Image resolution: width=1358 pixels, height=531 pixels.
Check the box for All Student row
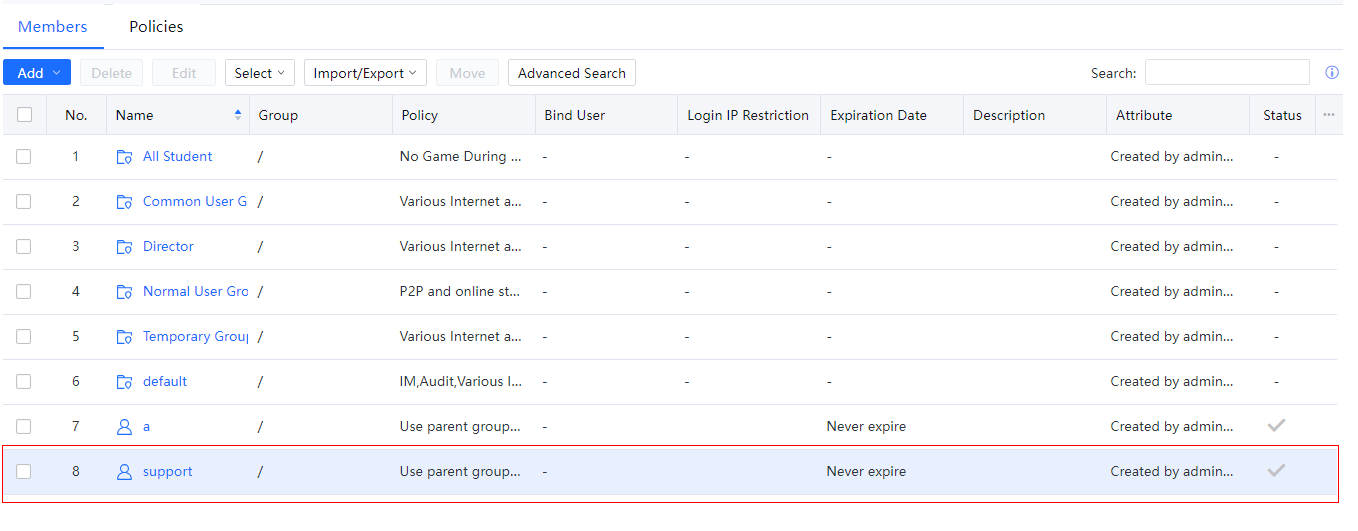tap(24, 157)
